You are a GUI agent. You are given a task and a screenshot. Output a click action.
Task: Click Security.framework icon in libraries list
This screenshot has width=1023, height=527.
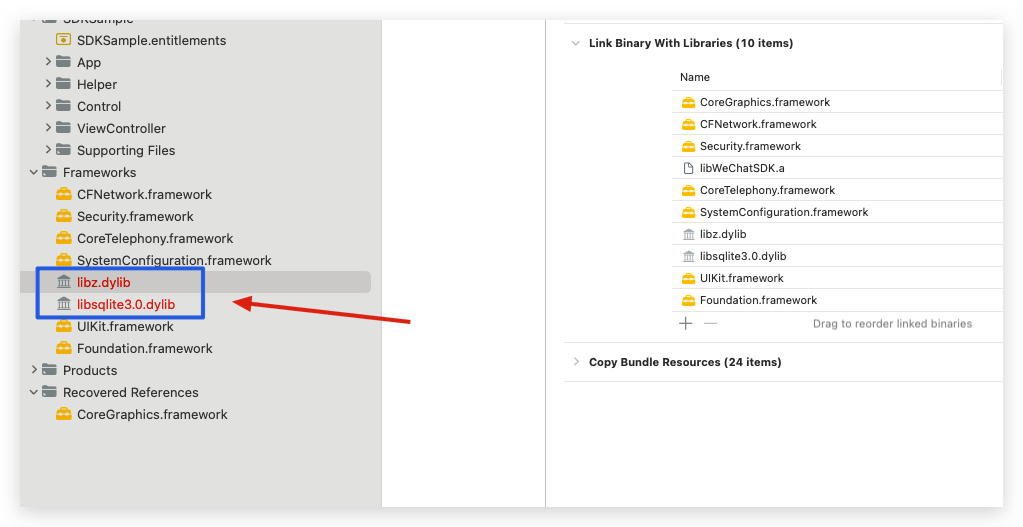tap(688, 146)
